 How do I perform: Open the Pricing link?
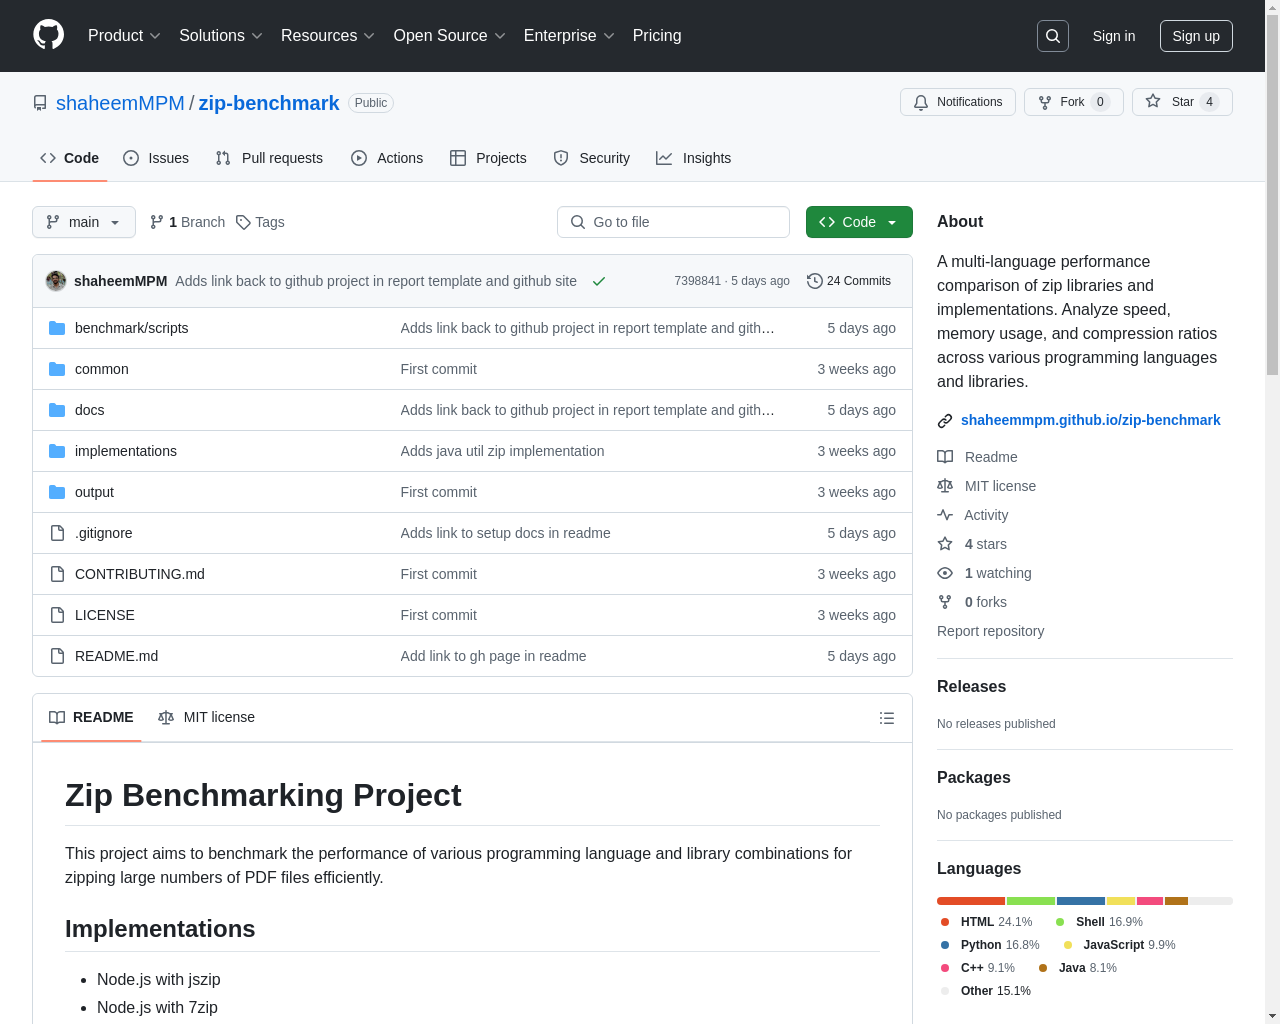[x=657, y=35]
